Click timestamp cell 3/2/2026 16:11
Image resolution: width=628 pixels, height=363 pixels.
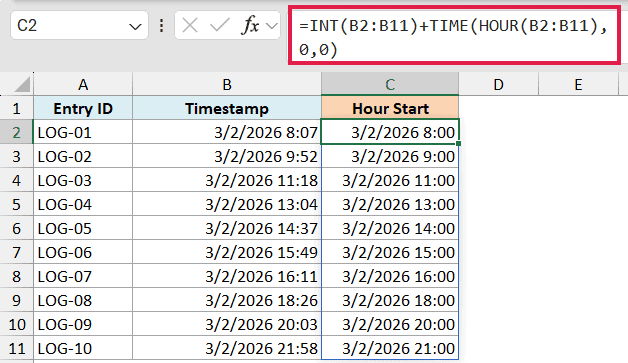(x=227, y=276)
